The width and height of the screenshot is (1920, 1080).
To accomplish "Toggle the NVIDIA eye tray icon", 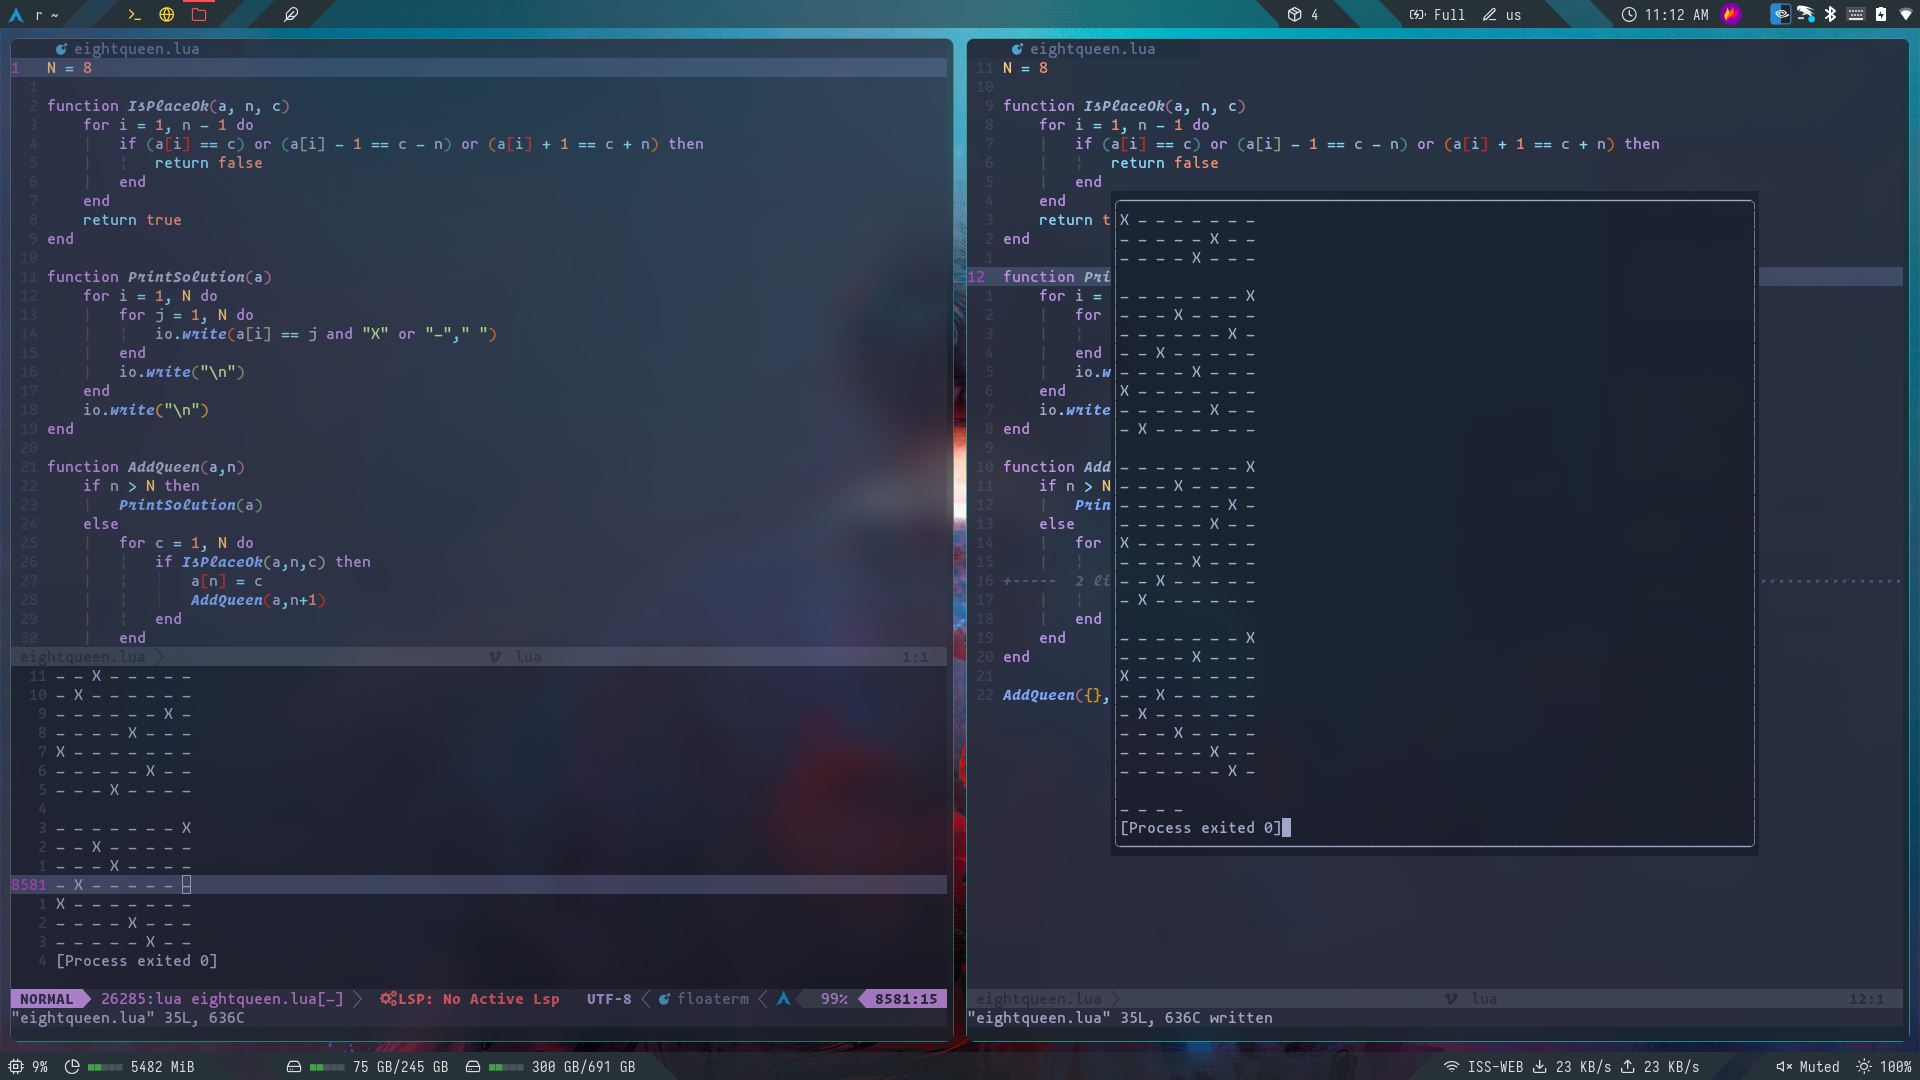I will [x=1780, y=14].
